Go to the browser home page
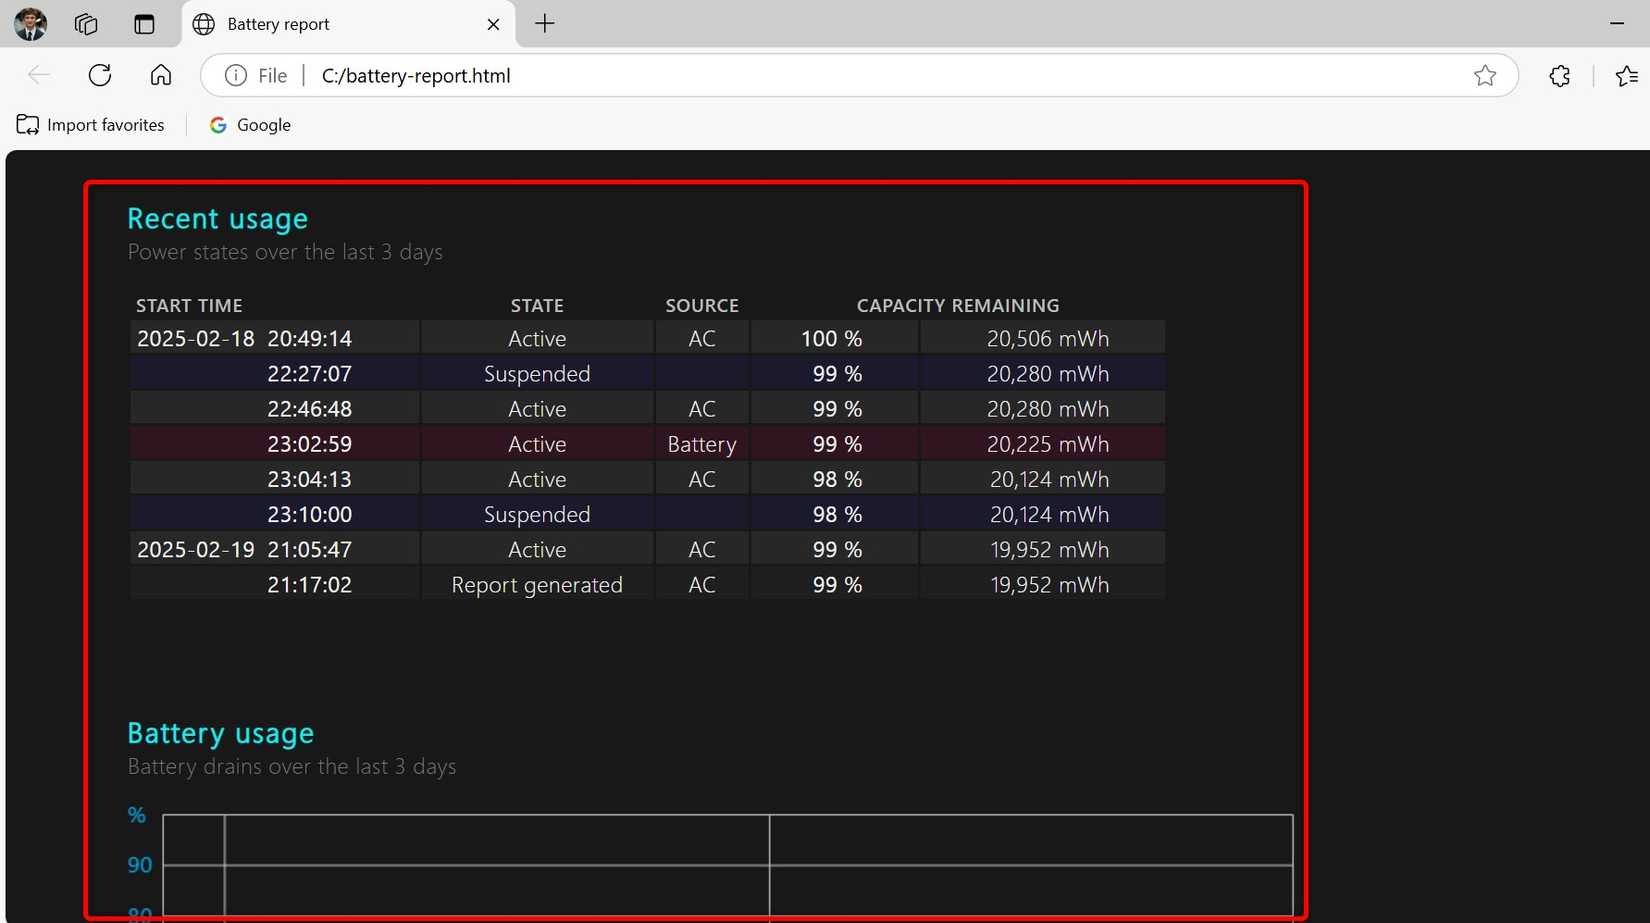Image resolution: width=1650 pixels, height=923 pixels. [160, 75]
